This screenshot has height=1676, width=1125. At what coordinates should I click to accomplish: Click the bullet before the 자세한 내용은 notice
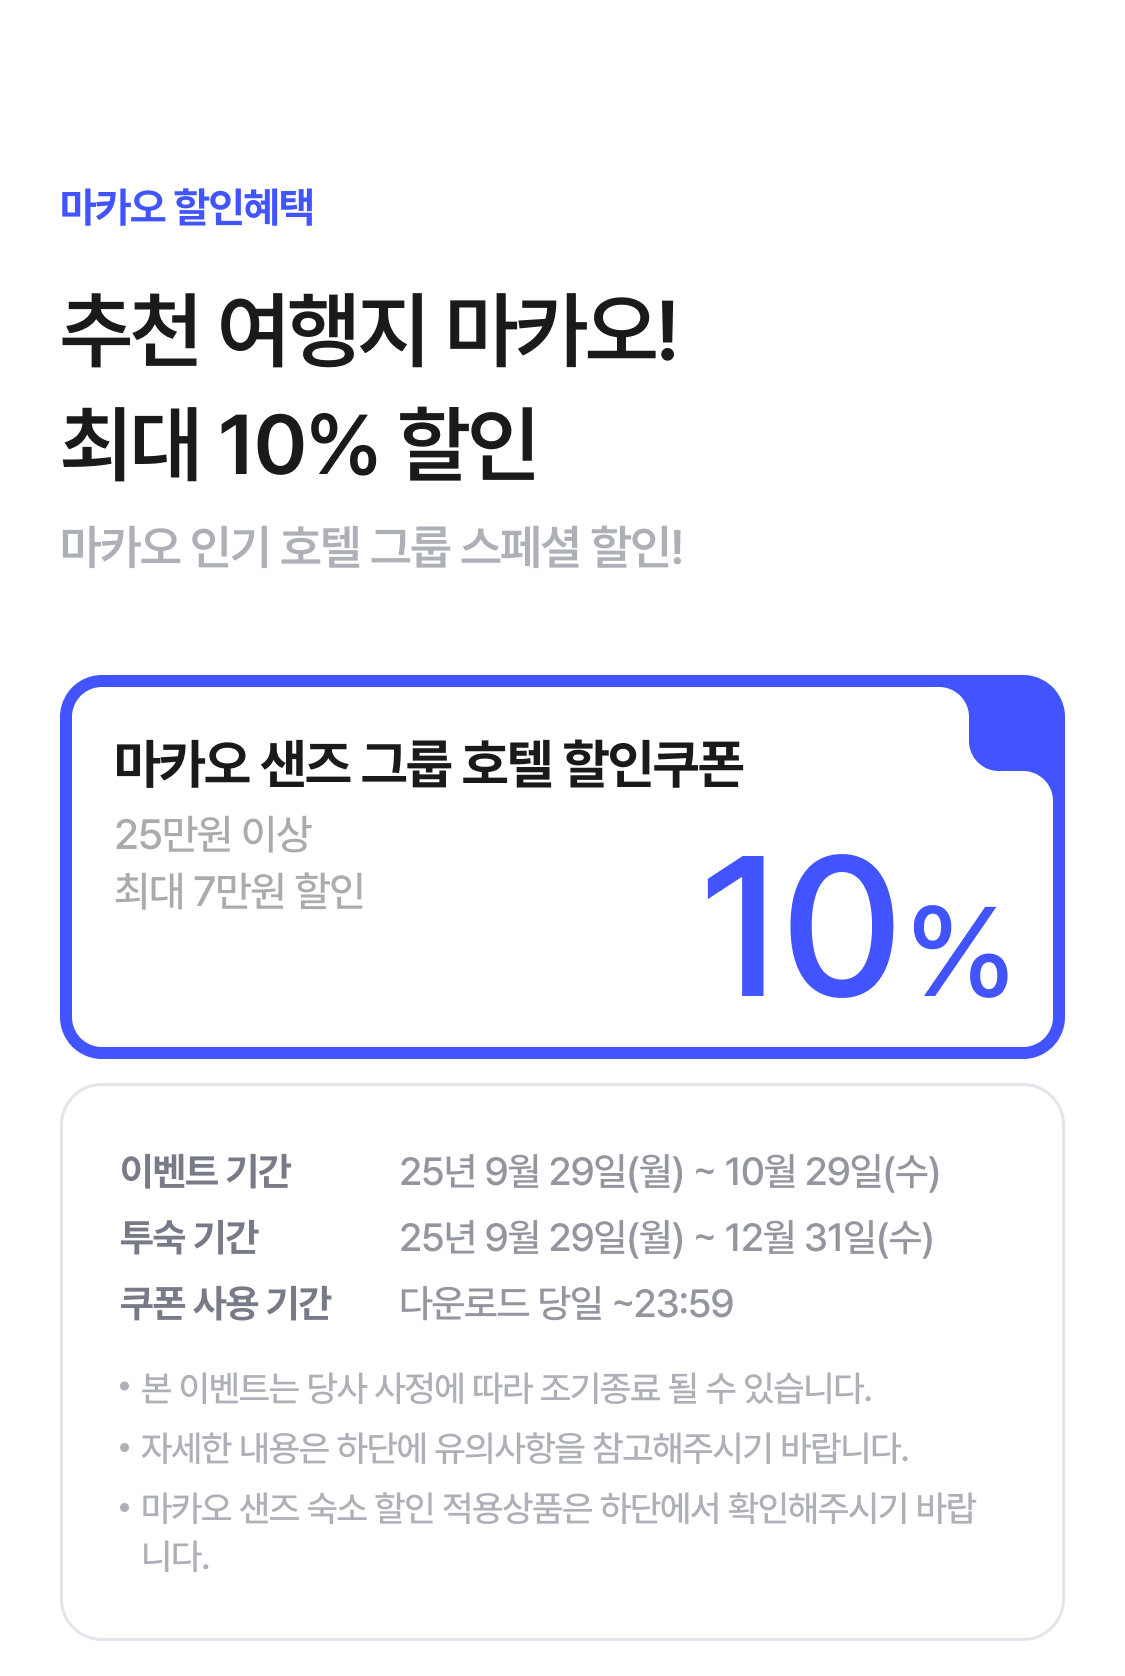pyautogui.click(x=125, y=1447)
